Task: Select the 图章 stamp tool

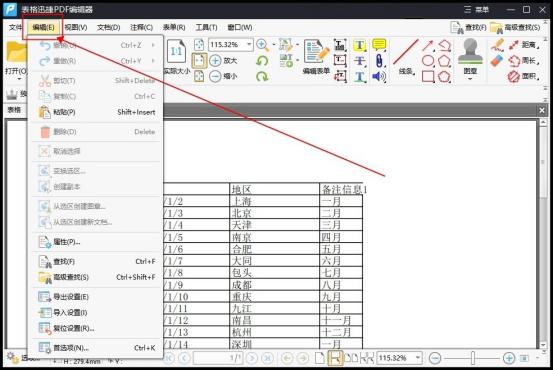Action: 470,56
